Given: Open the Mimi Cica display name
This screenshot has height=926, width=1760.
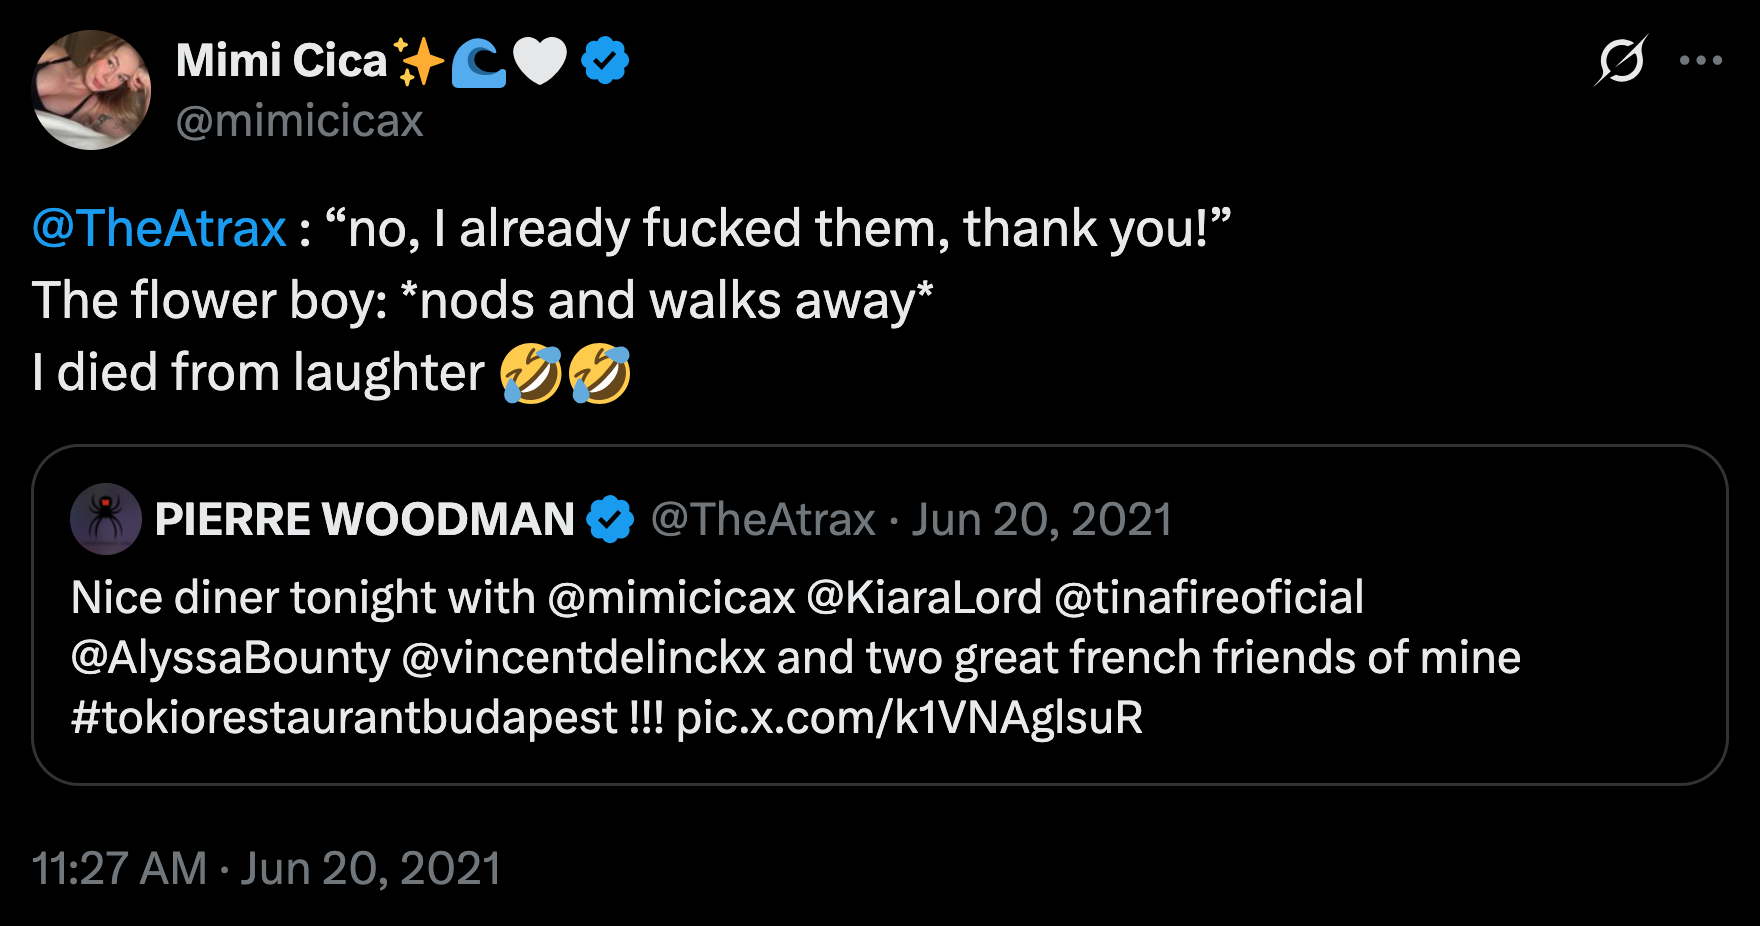Looking at the screenshot, I should (281, 61).
